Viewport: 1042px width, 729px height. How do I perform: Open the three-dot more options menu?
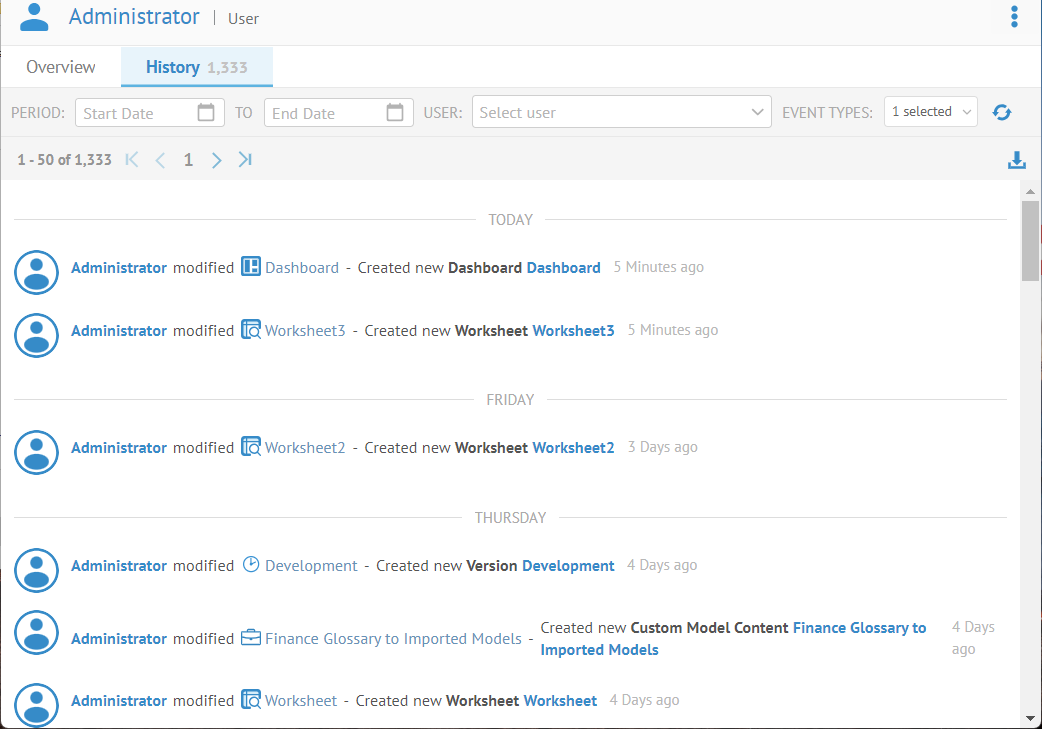(x=1014, y=17)
